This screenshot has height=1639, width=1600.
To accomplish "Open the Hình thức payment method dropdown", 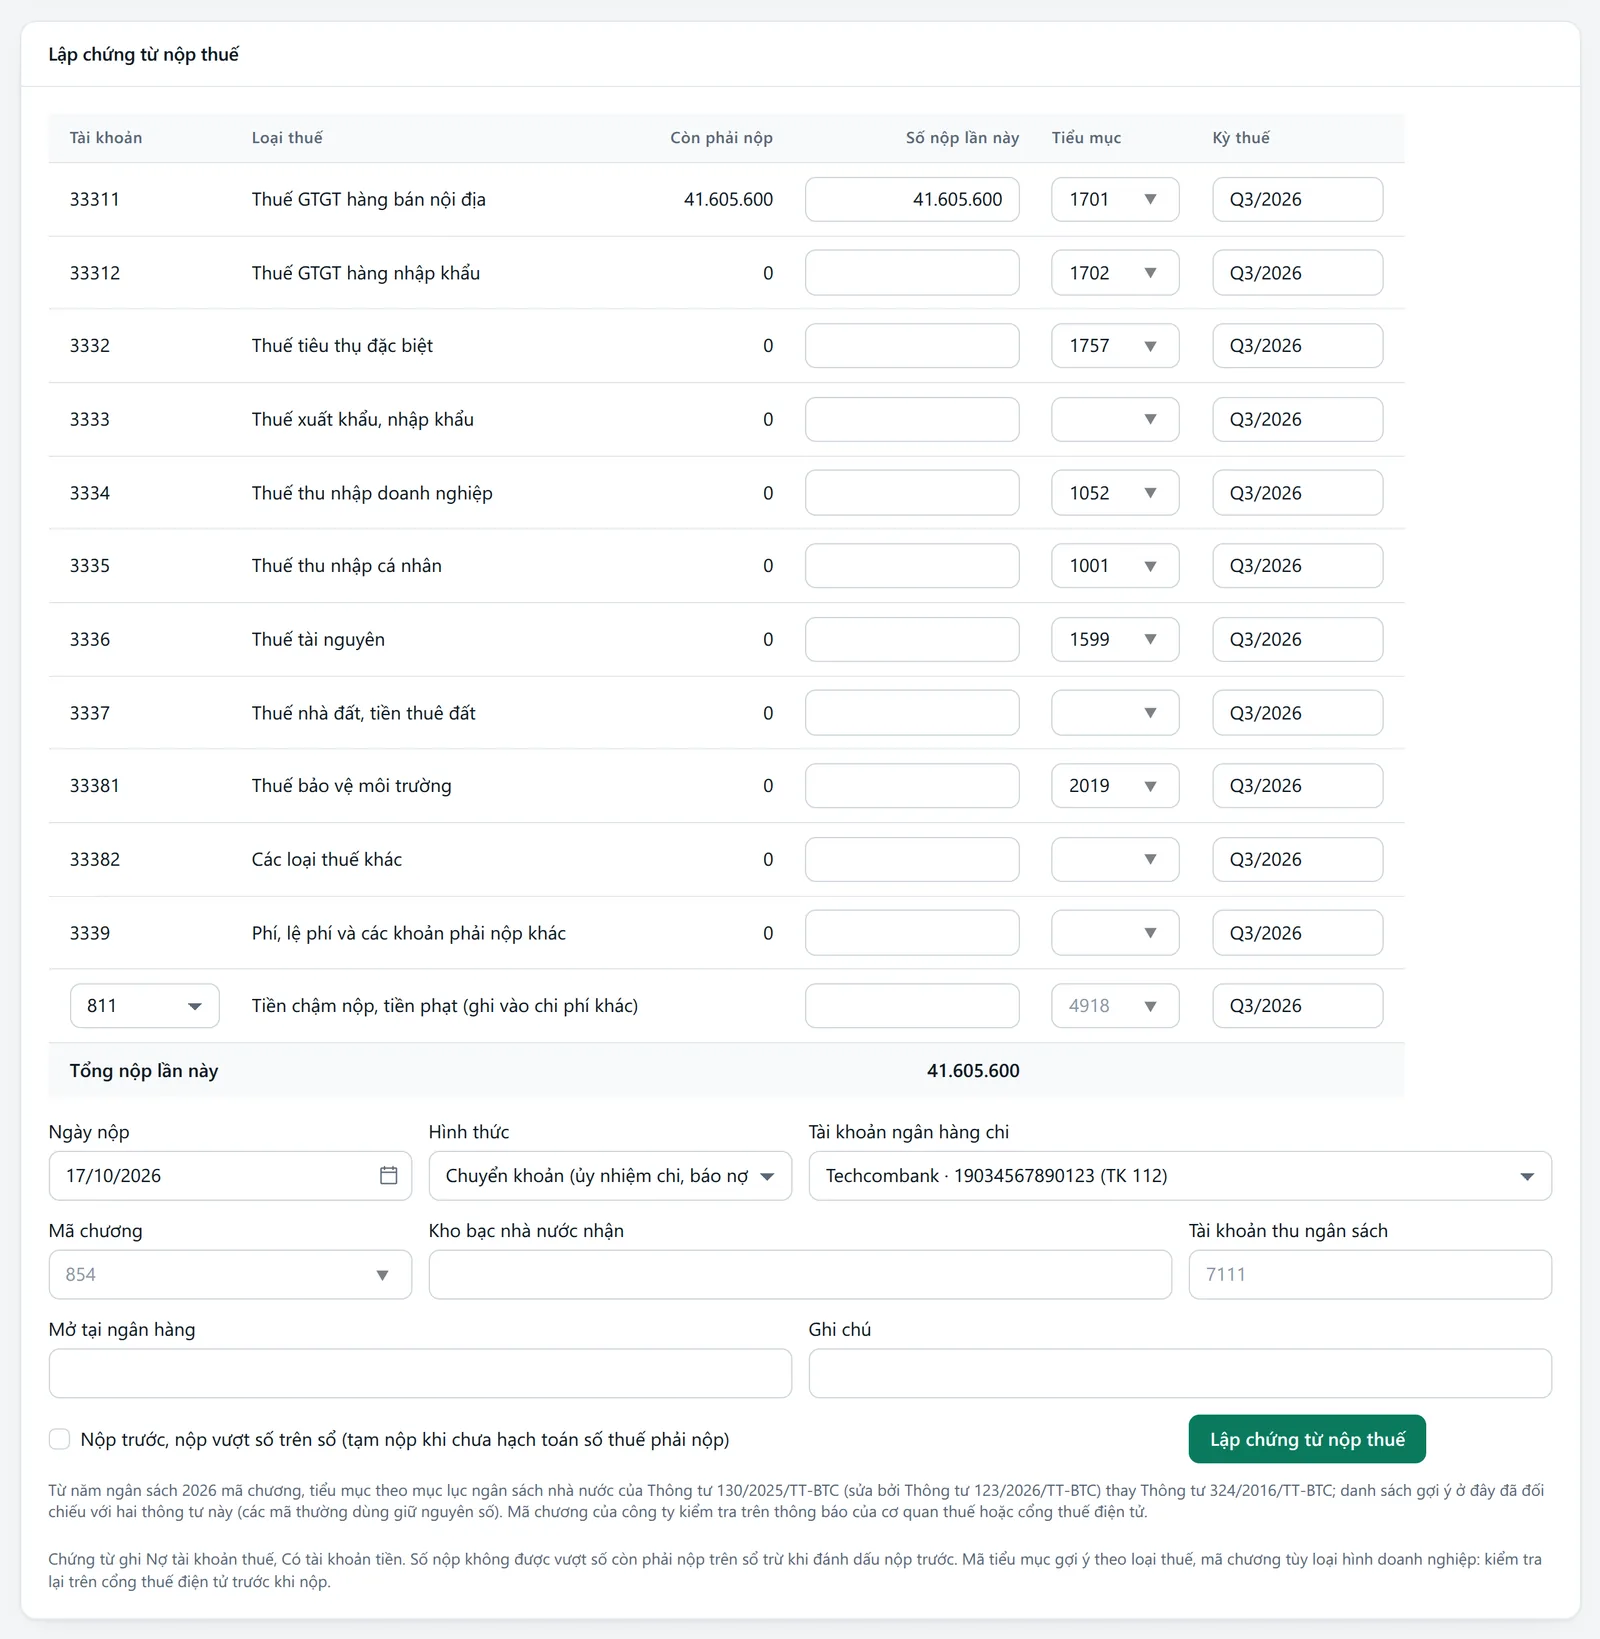I will (x=610, y=1176).
